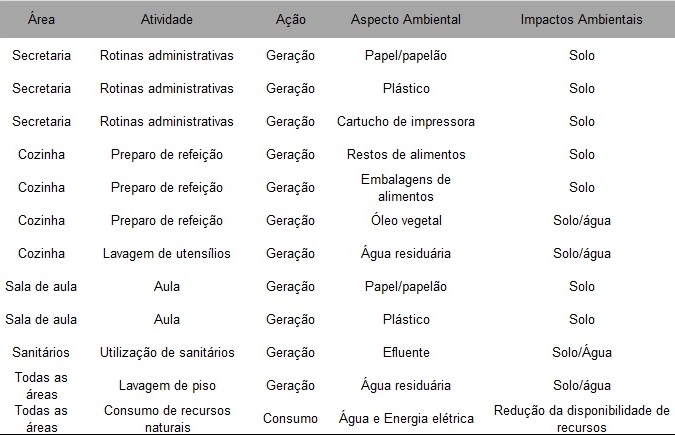The height and width of the screenshot is (436, 675).
Task: Click the Consumo de recursos naturais cell
Action: (167, 419)
